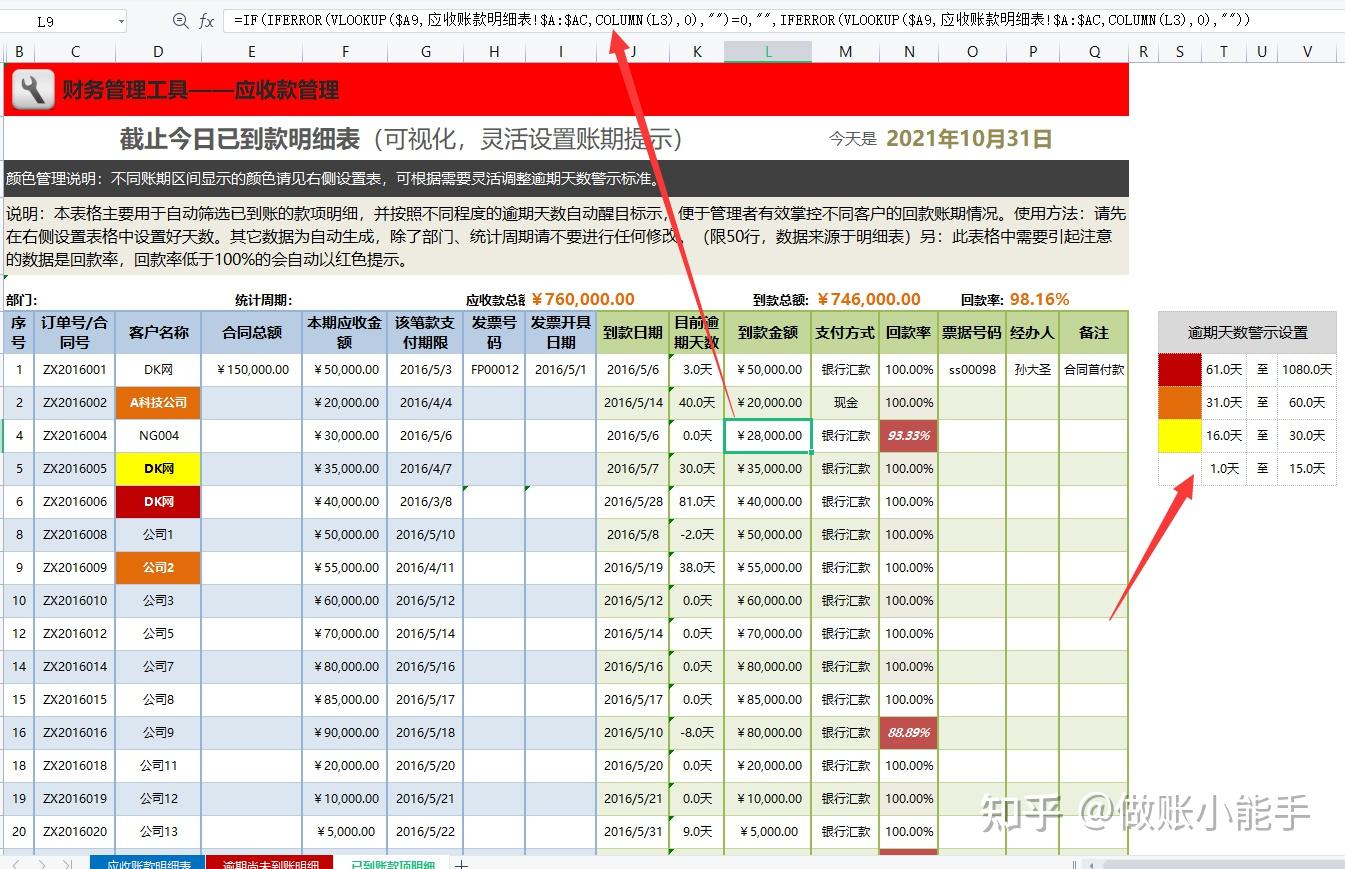Select the 1.0天 lower limit cell
1345x869 pixels.
(1224, 469)
